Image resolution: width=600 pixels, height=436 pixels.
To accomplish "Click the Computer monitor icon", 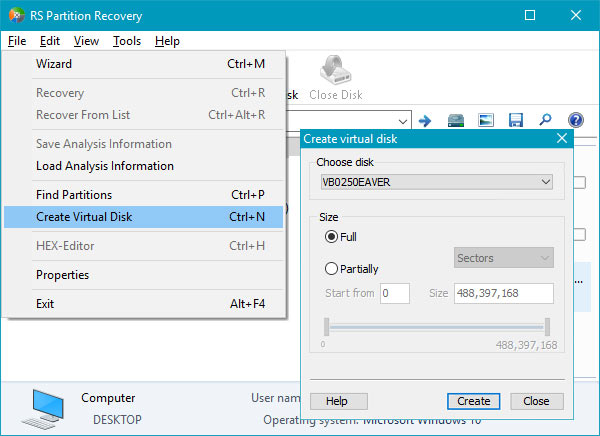I will point(43,409).
